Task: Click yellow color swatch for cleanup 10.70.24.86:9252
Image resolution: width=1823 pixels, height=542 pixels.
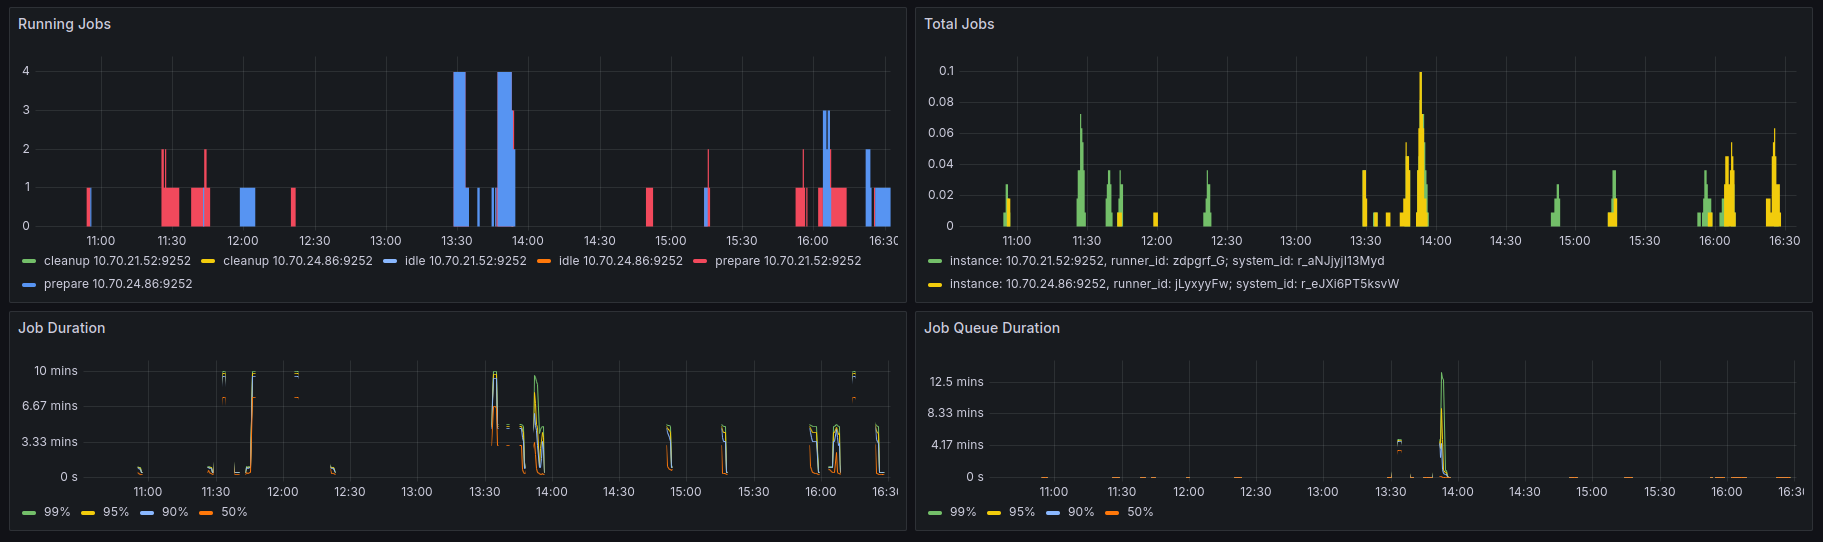Action: [x=208, y=262]
